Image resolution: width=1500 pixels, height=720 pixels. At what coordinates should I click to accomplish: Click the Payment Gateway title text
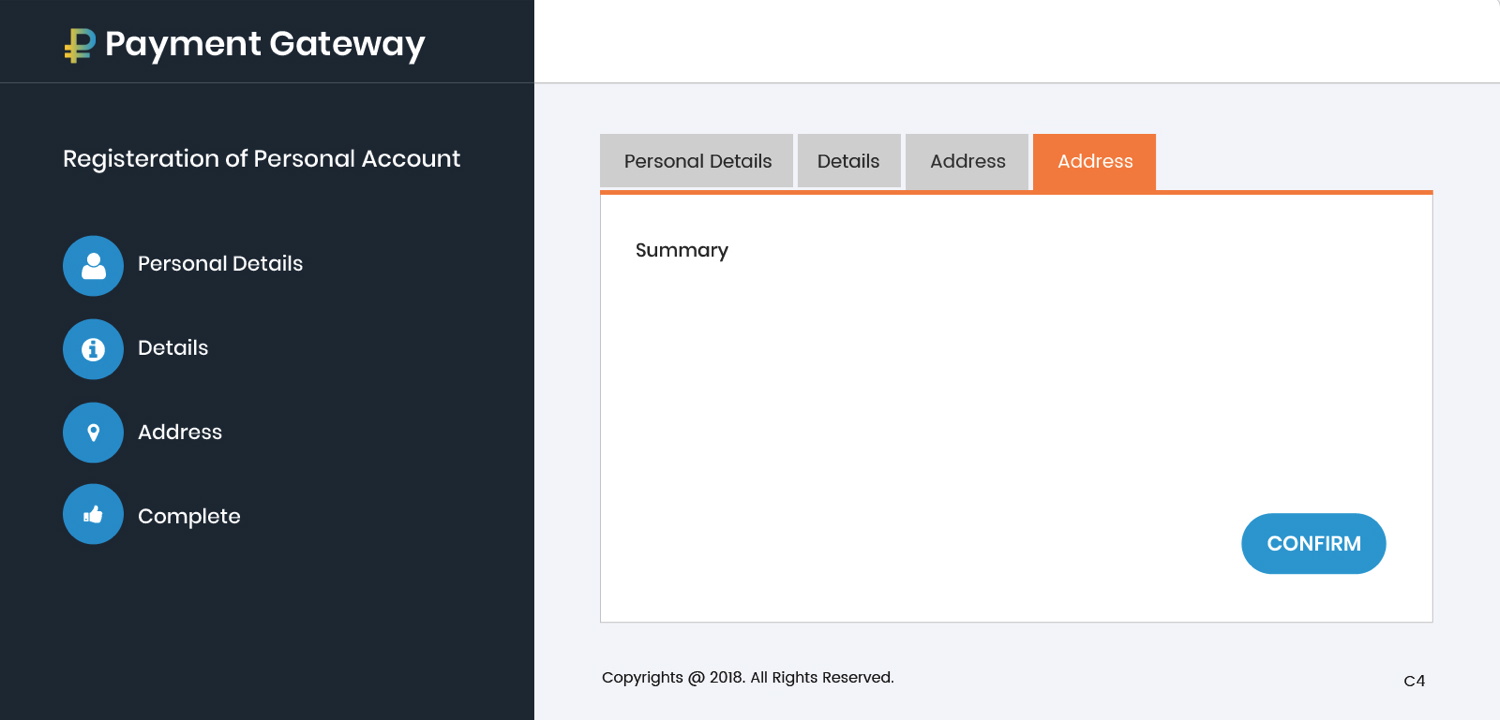tap(265, 44)
